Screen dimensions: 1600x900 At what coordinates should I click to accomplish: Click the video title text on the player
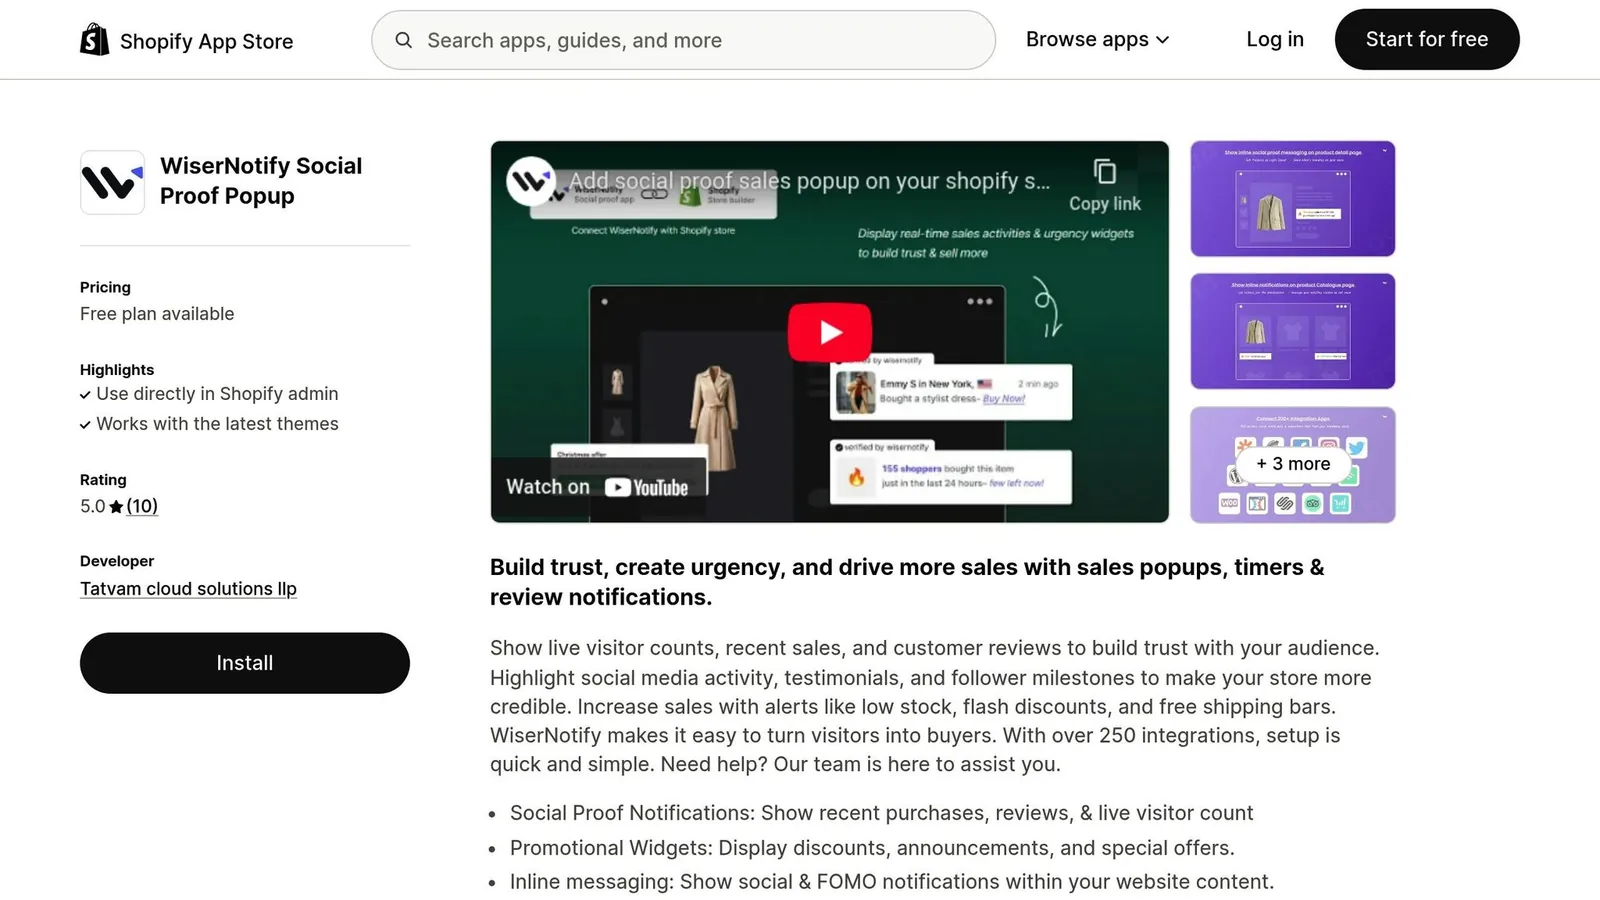(810, 181)
